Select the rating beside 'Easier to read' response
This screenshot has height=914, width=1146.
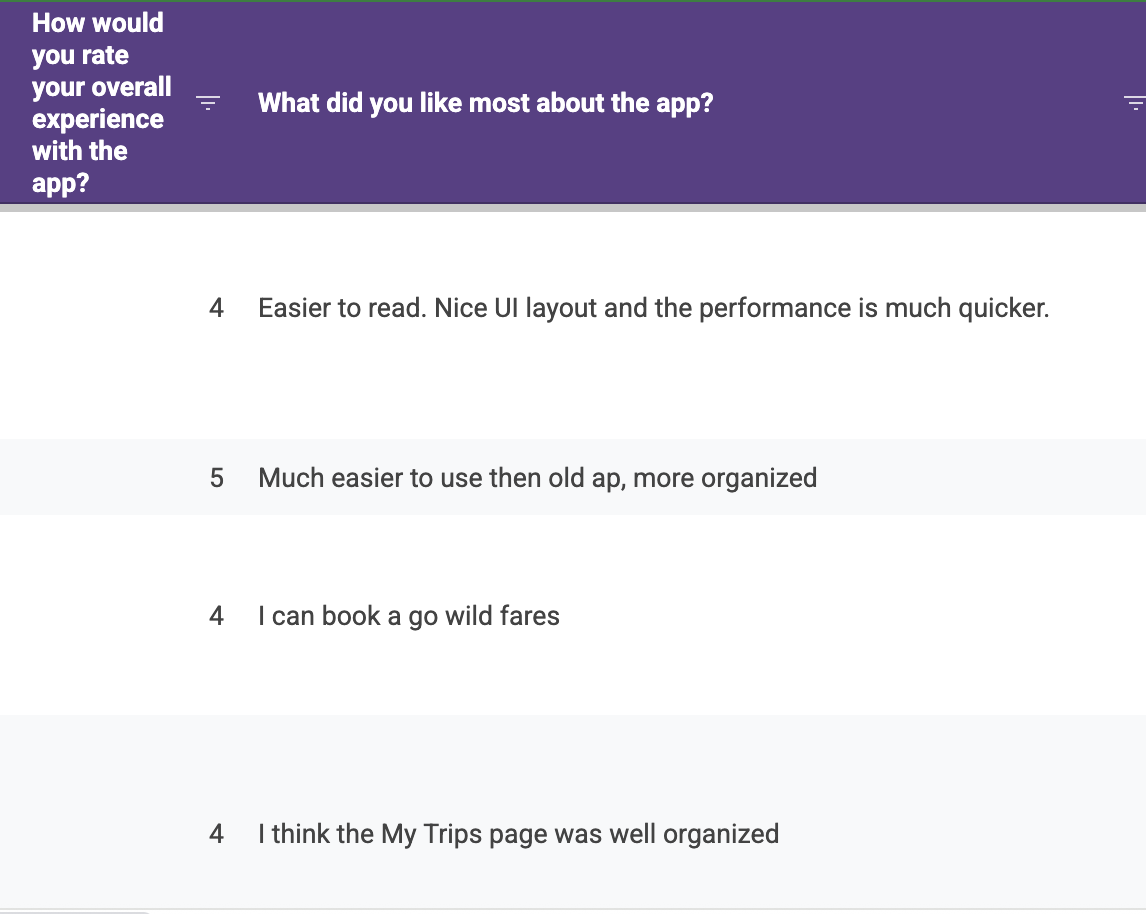click(x=216, y=308)
